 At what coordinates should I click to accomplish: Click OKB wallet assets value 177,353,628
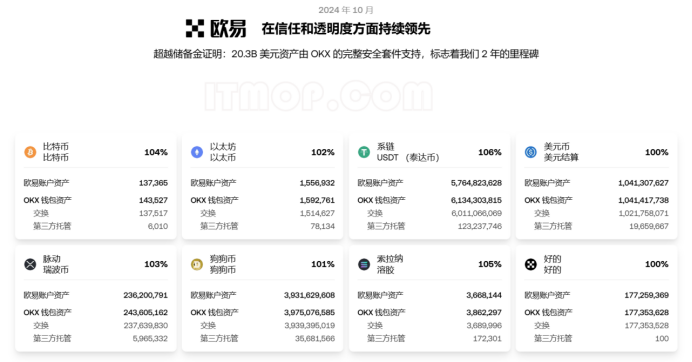pos(647,312)
